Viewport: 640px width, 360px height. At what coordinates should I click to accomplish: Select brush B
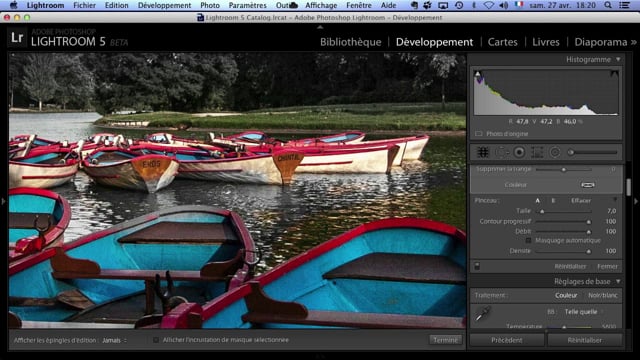coord(553,200)
